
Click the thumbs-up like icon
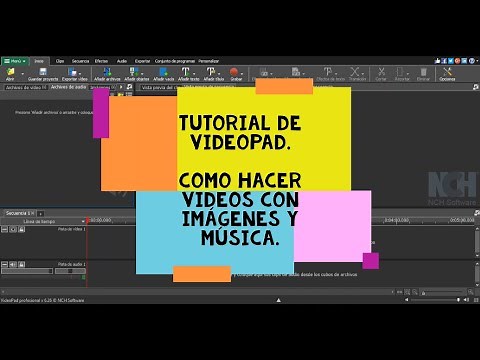click(437, 61)
